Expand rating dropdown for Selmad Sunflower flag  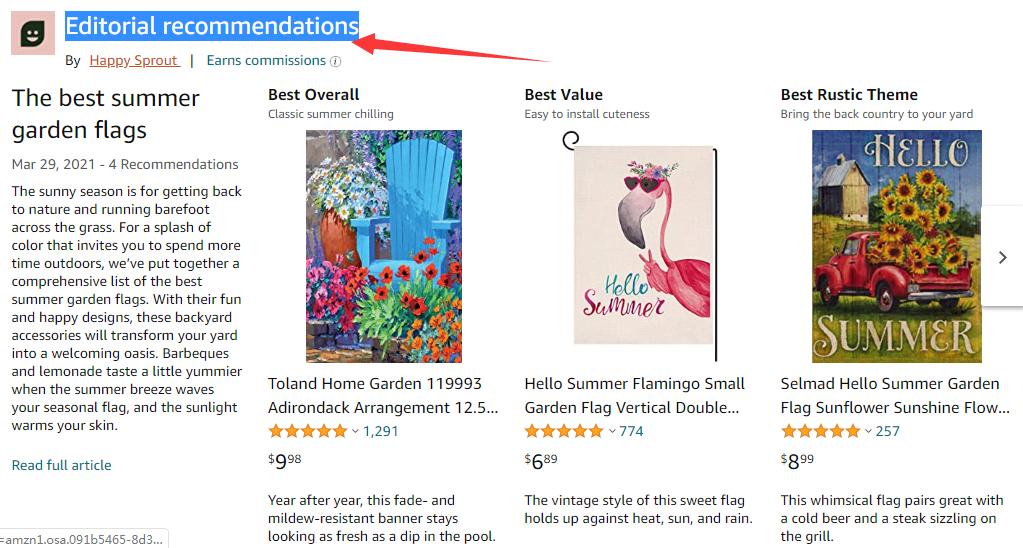[x=867, y=432]
